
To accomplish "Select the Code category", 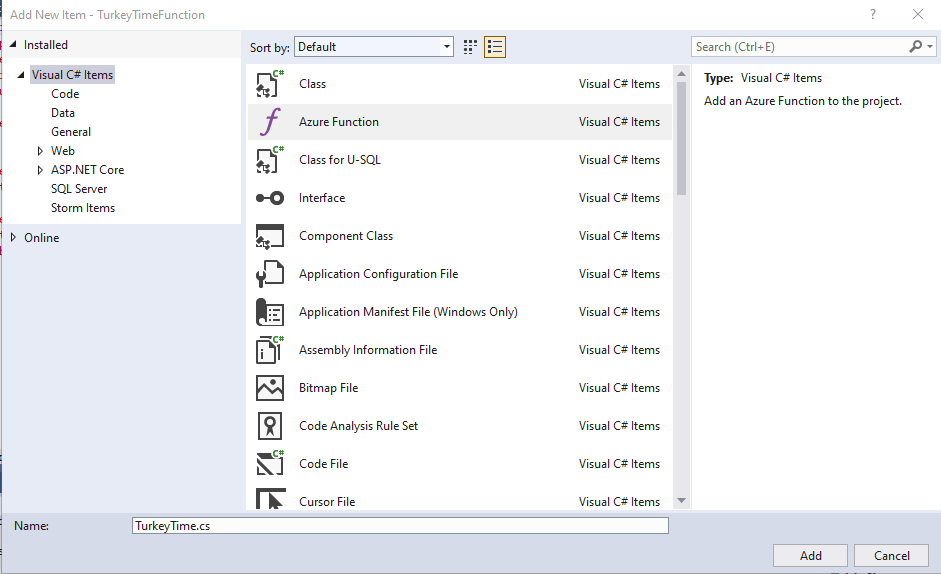I will 65,94.
